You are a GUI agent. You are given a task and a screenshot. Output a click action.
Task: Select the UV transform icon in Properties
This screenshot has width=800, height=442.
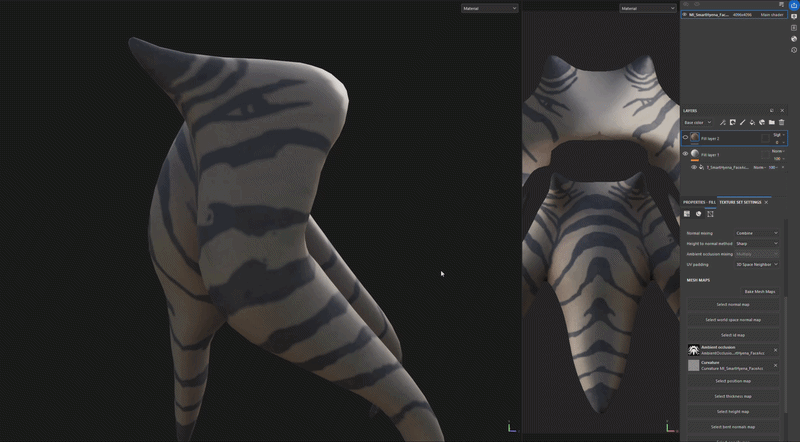click(710, 214)
